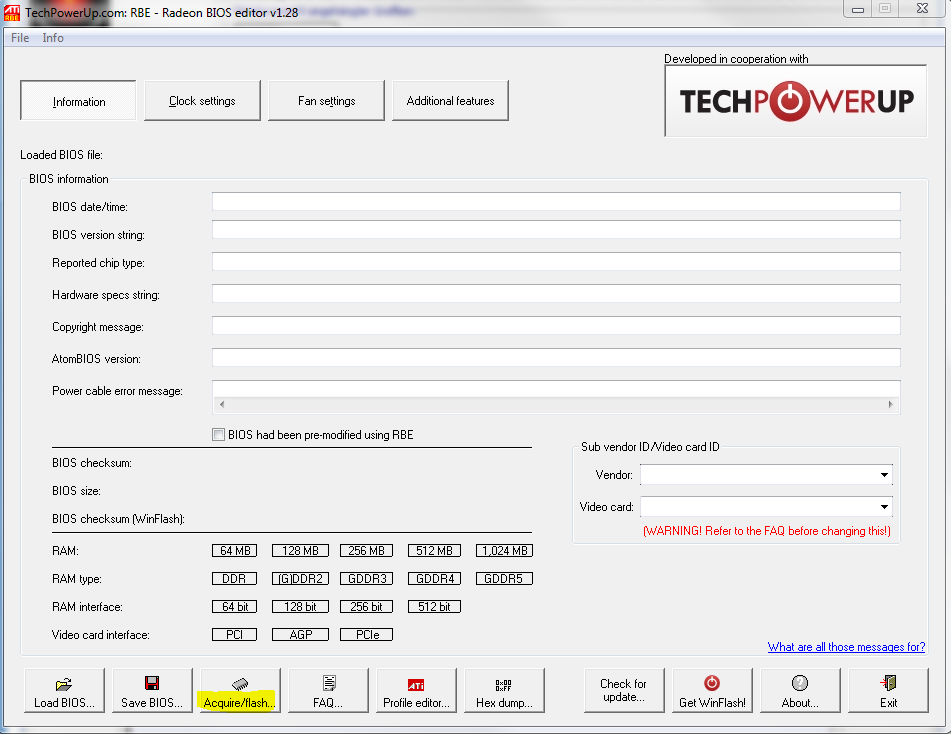The image size is (951, 734).
Task: Click Get WinFlash power icon button
Action: click(712, 690)
